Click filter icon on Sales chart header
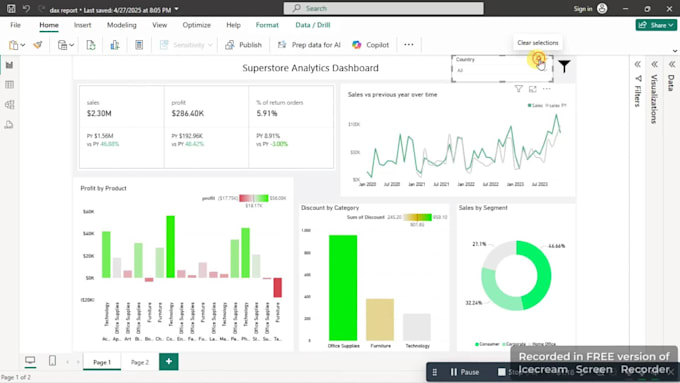 click(518, 89)
